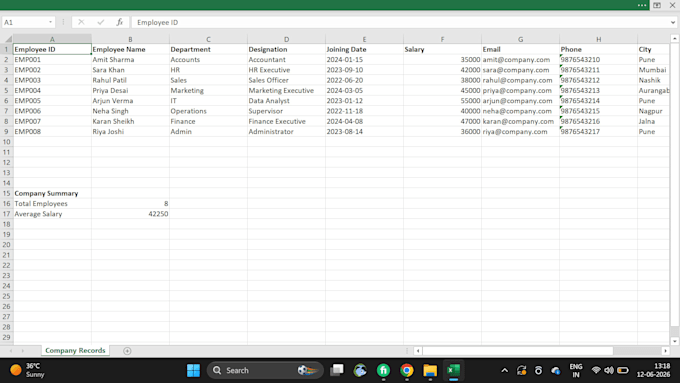680x383 pixels.
Task: Click the formula bar Enter checkmark icon
Action: coord(101,22)
